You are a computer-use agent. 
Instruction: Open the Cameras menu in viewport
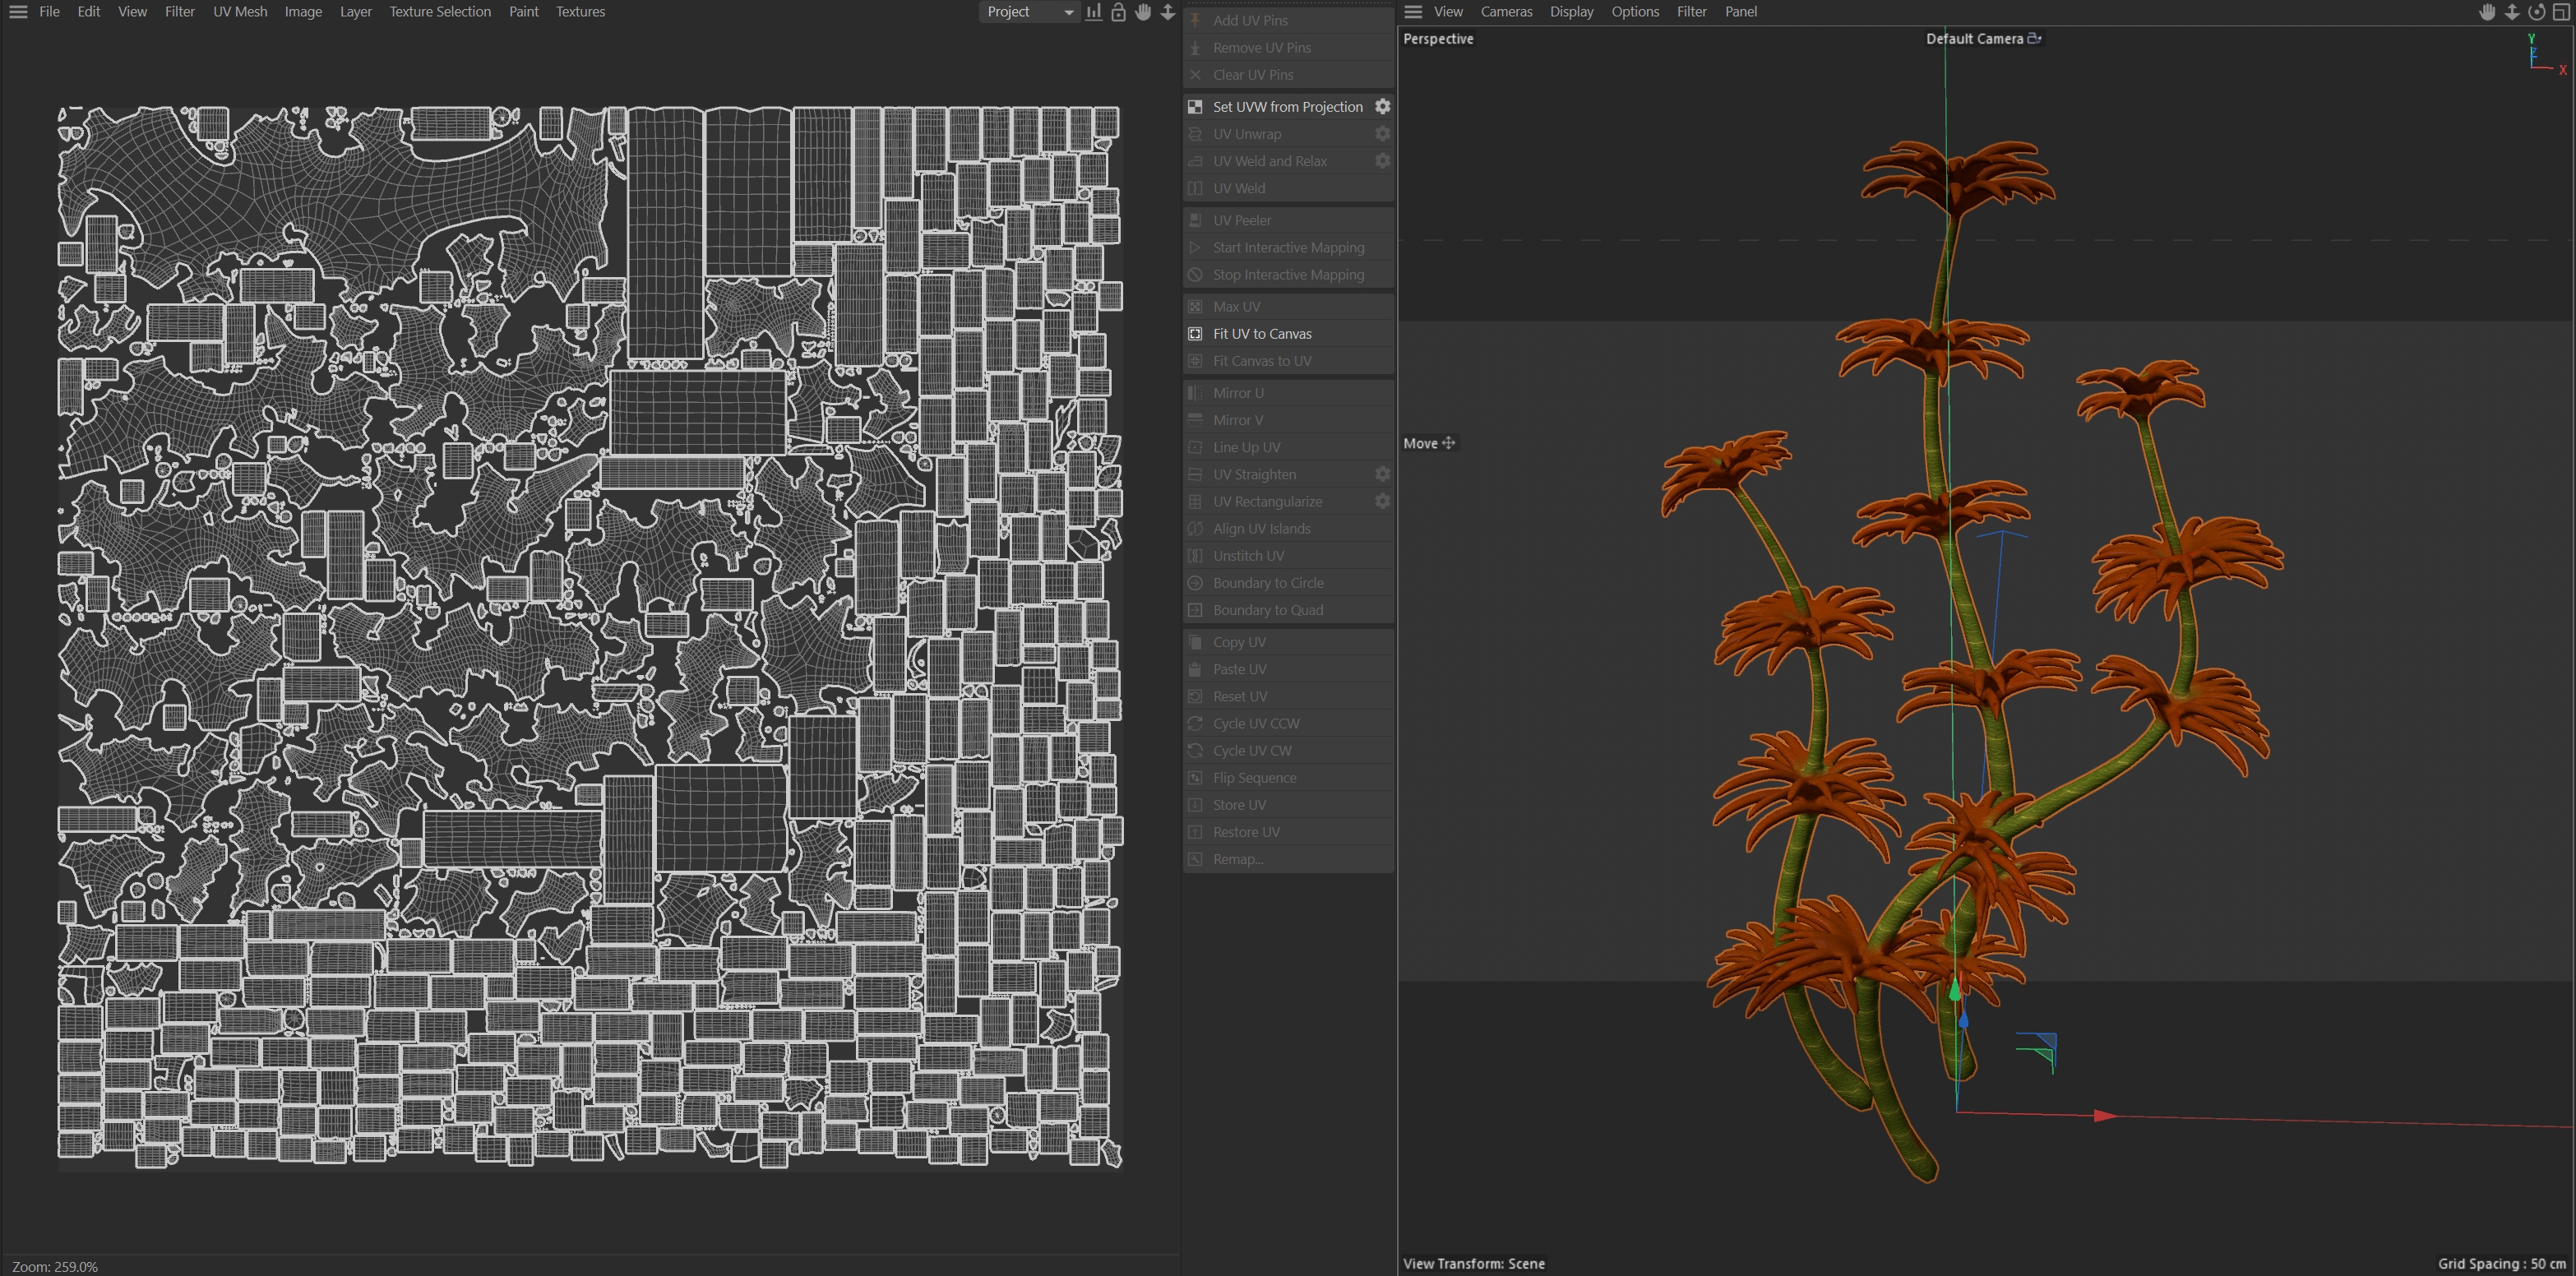[1506, 12]
